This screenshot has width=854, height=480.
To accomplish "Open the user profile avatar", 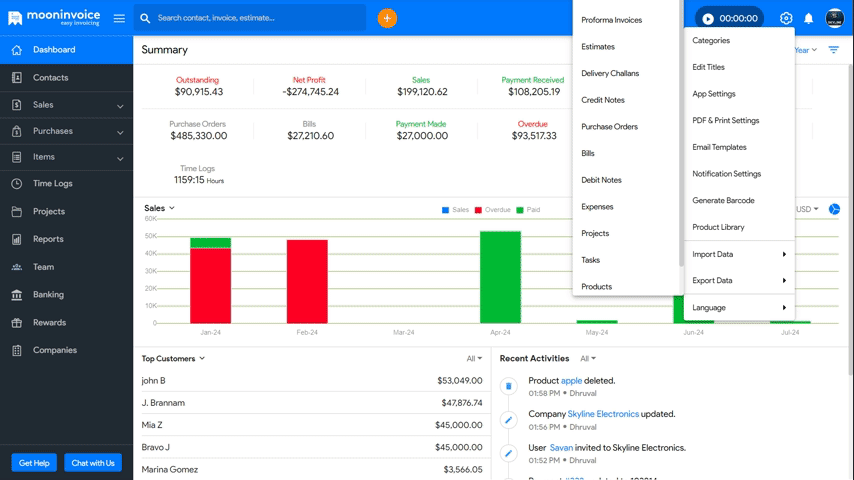I will pos(834,18).
